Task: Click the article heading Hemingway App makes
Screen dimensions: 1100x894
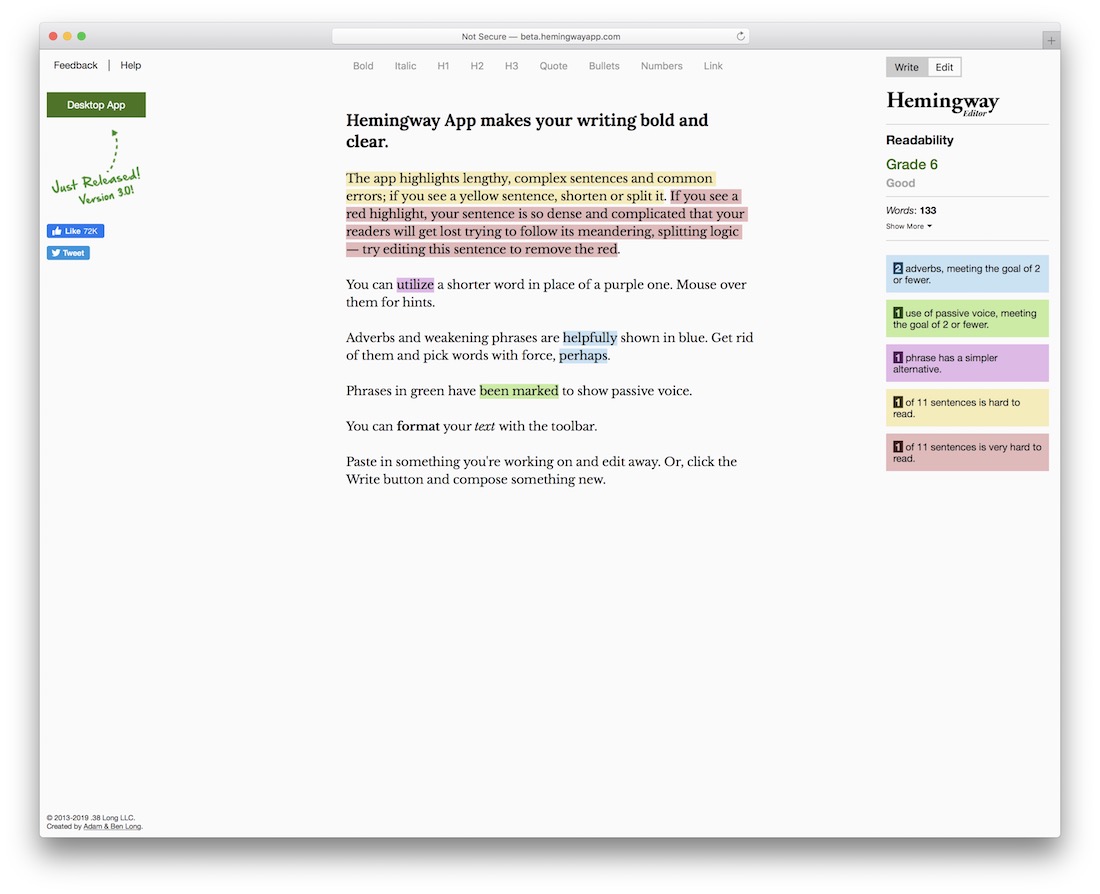Action: coord(527,131)
